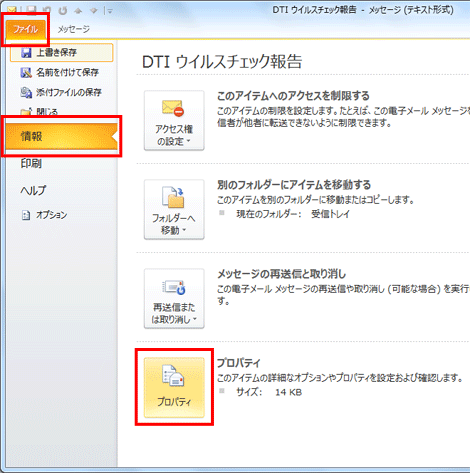Click the プロパティ button

click(x=174, y=387)
